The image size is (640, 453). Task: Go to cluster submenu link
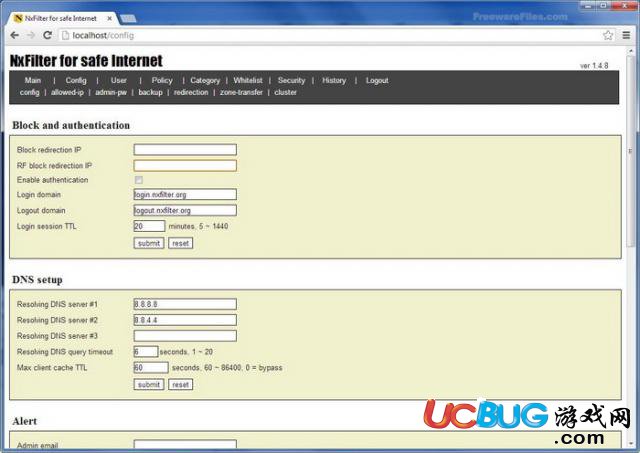285,92
